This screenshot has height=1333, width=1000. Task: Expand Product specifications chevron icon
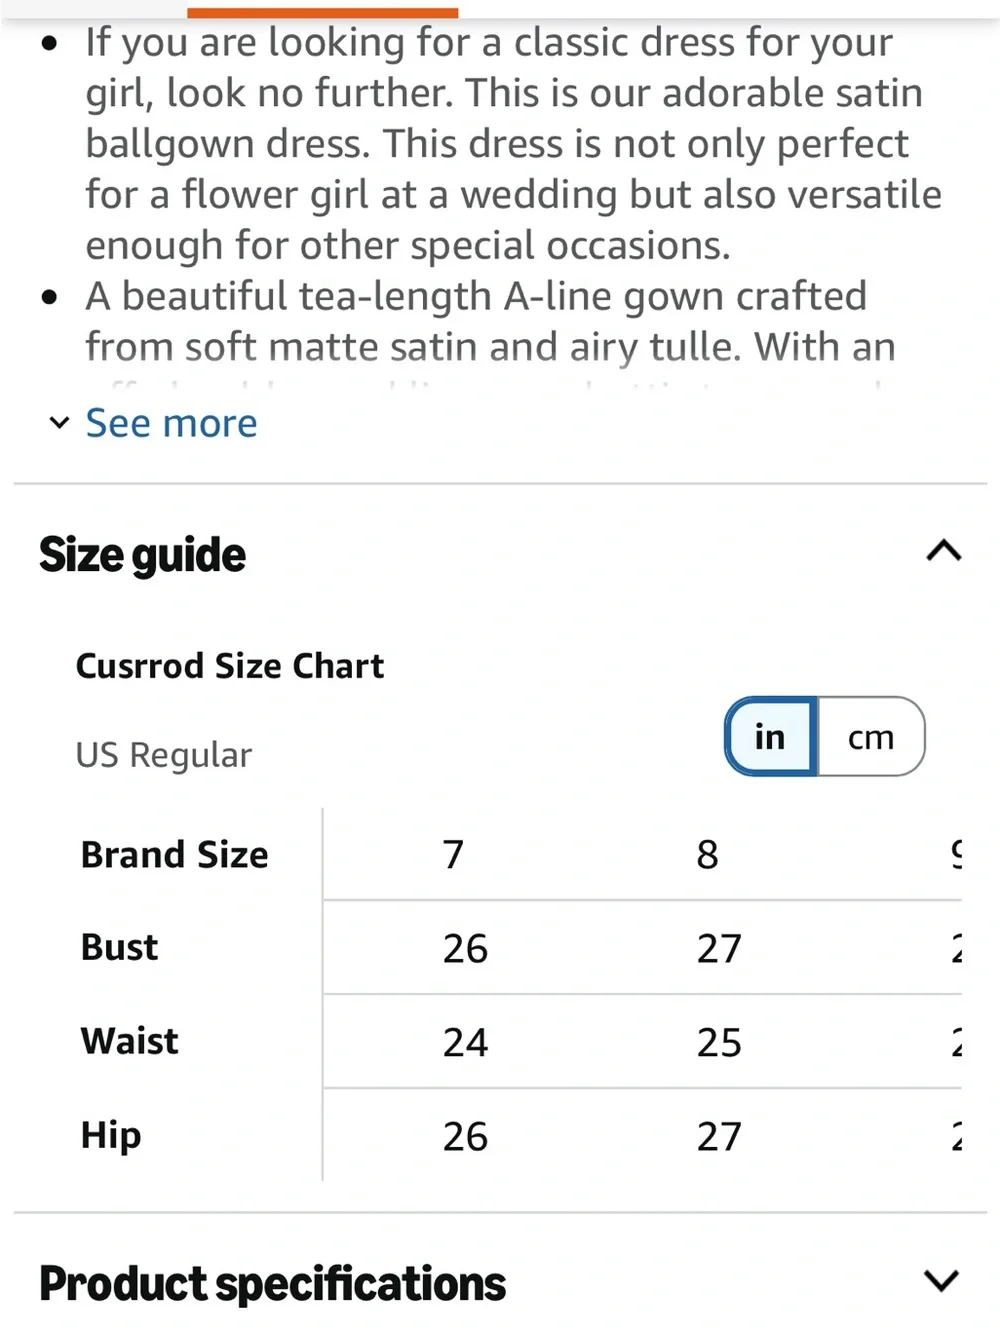pyautogui.click(x=942, y=1281)
